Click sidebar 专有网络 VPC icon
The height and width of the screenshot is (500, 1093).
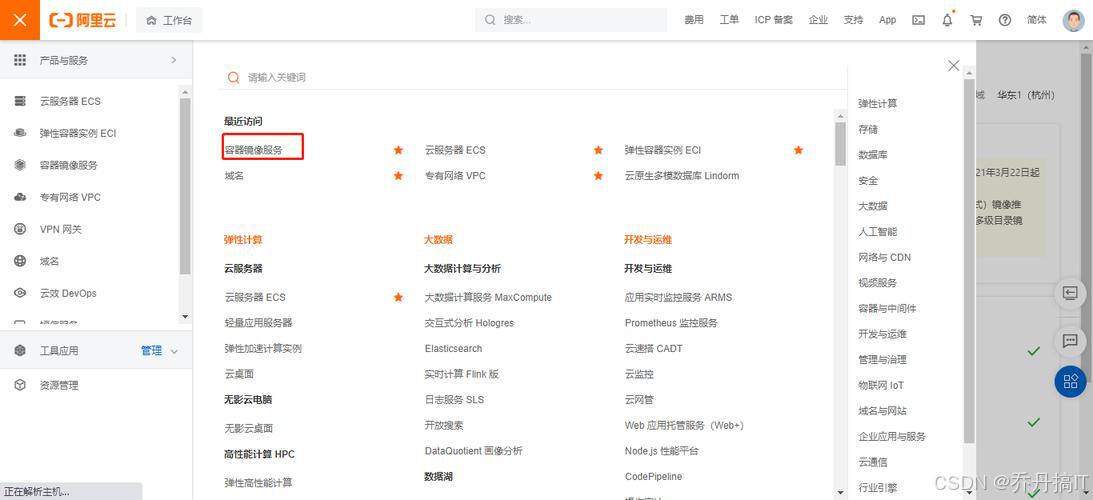point(20,197)
